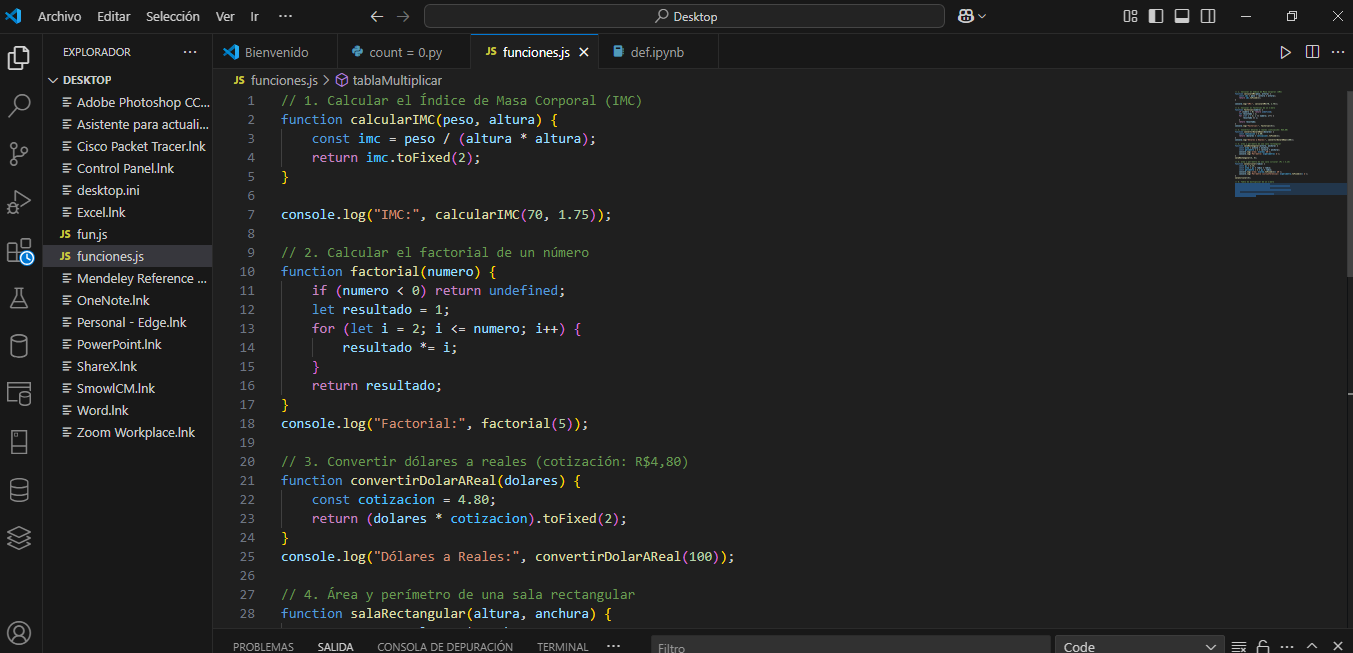Image resolution: width=1353 pixels, height=653 pixels.
Task: Click the VS Code logo icon
Action: [14, 16]
